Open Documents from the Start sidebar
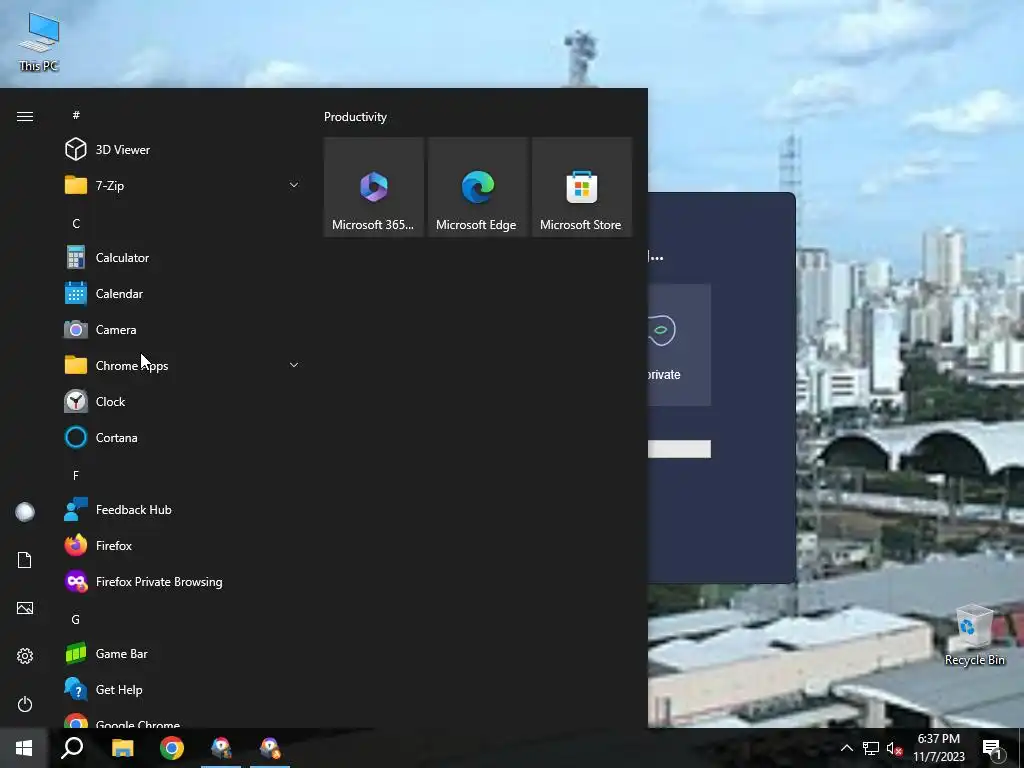The height and width of the screenshot is (768, 1024). pyautogui.click(x=25, y=560)
